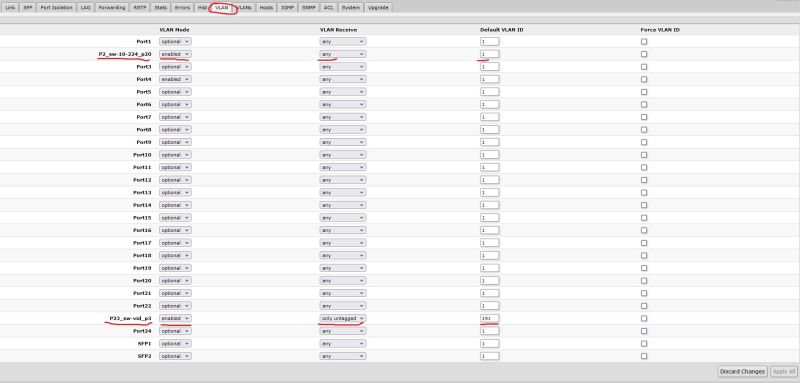Click the P2_sw-10-224_p20 port label
This screenshot has height=383, width=800.
coord(125,54)
